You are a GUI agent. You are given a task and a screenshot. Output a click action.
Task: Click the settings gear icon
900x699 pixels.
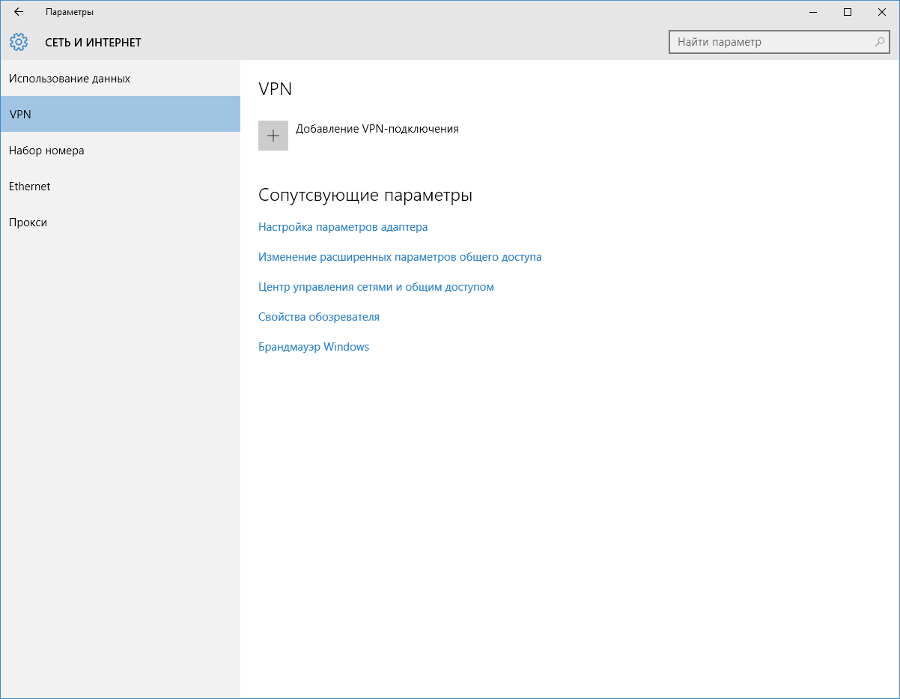(x=18, y=42)
